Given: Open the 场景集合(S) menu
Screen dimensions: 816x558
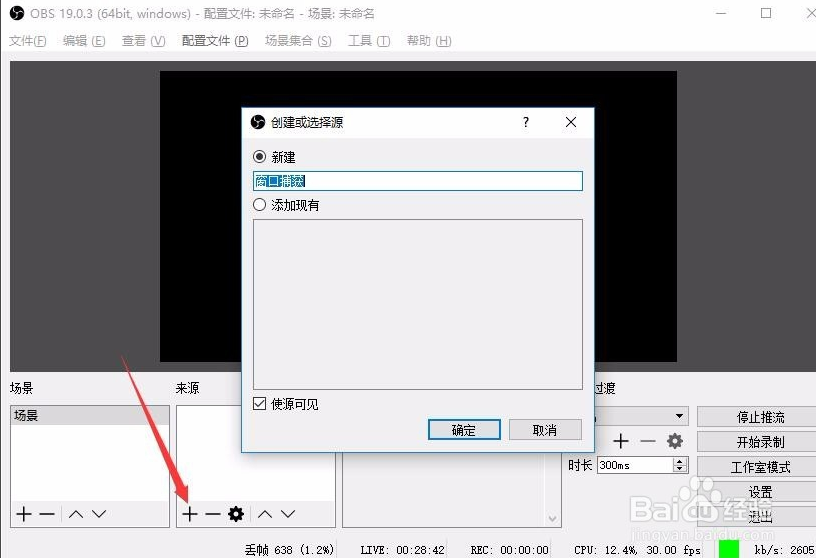Looking at the screenshot, I should tap(298, 41).
